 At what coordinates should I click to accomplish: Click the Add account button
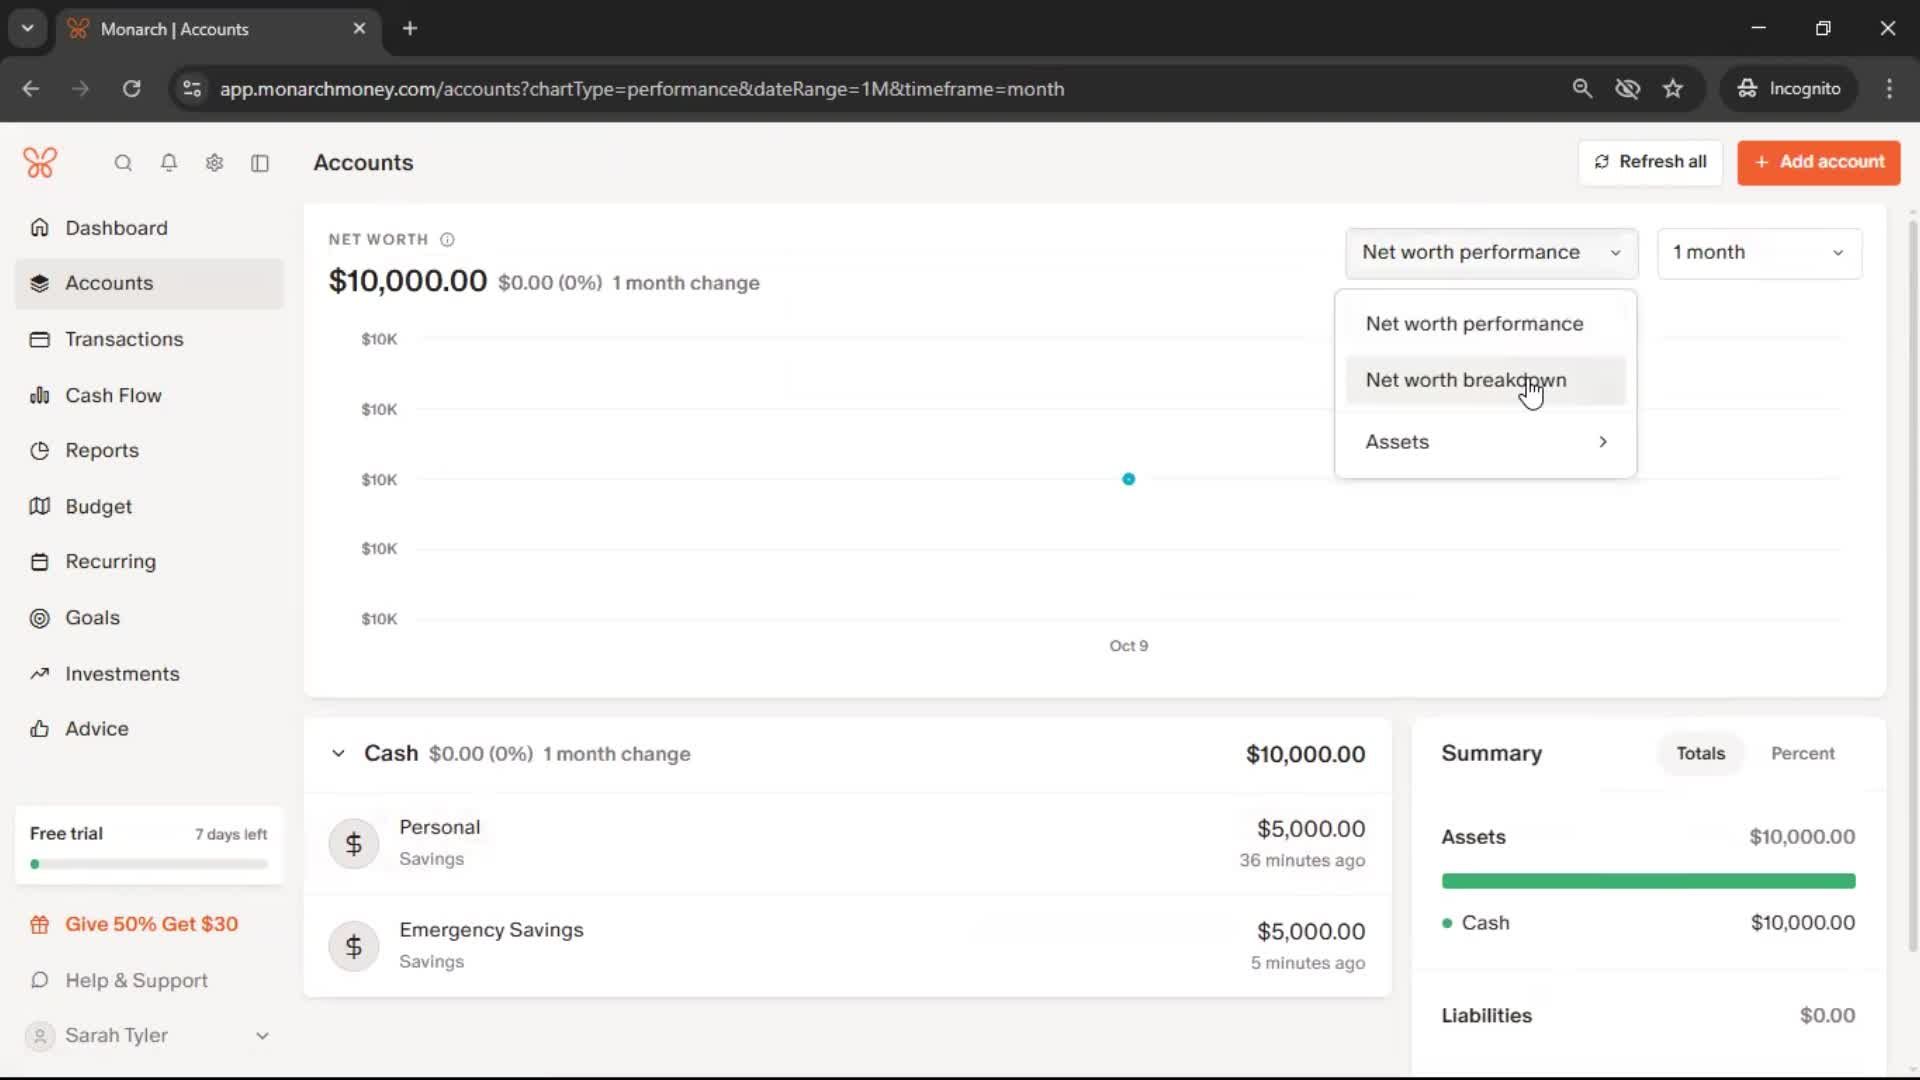click(x=1818, y=162)
